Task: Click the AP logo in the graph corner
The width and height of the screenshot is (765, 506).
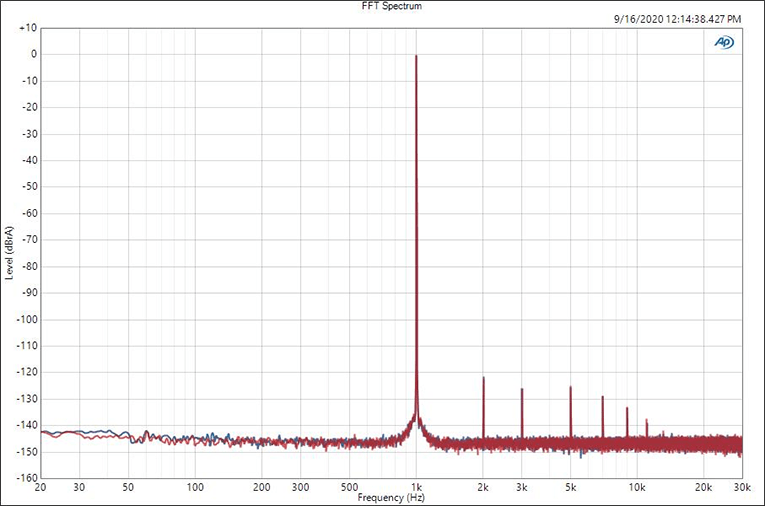Action: coord(722,42)
